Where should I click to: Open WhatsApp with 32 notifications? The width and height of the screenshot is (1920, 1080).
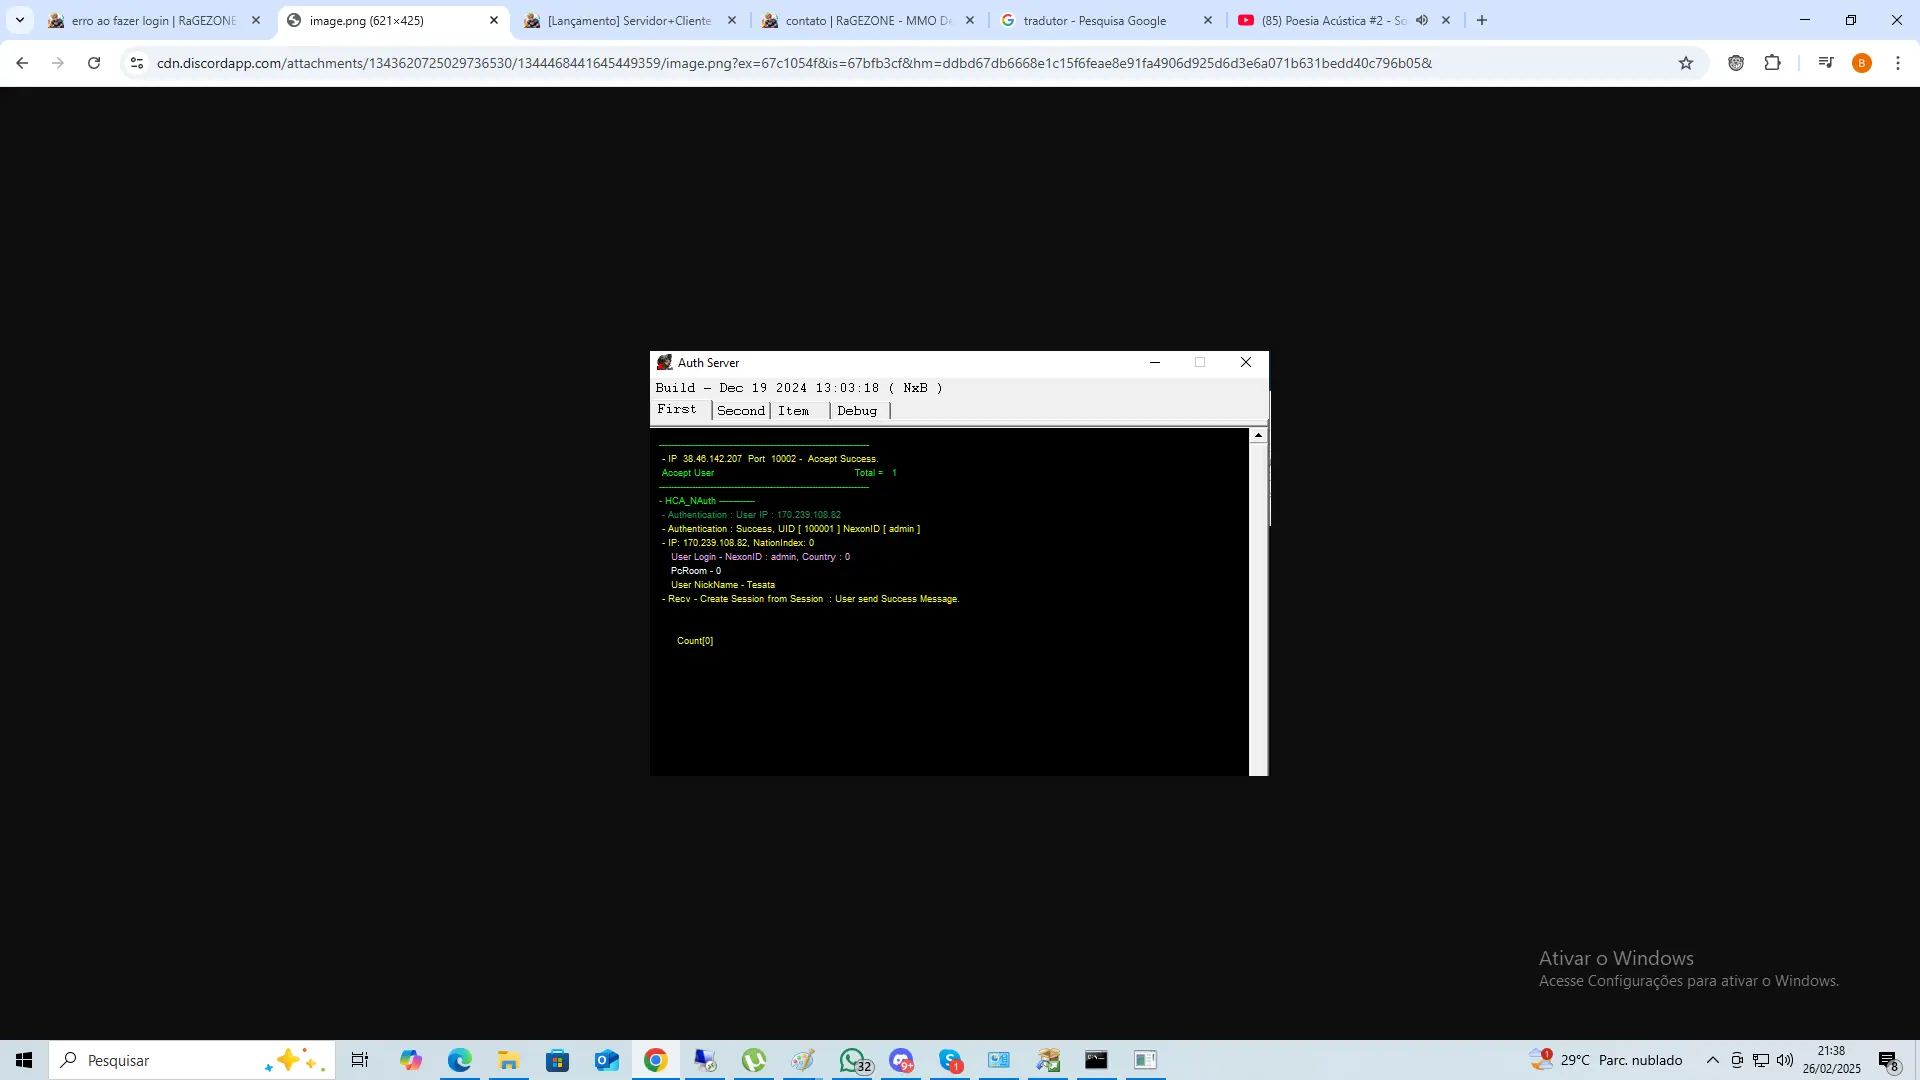pos(854,1060)
